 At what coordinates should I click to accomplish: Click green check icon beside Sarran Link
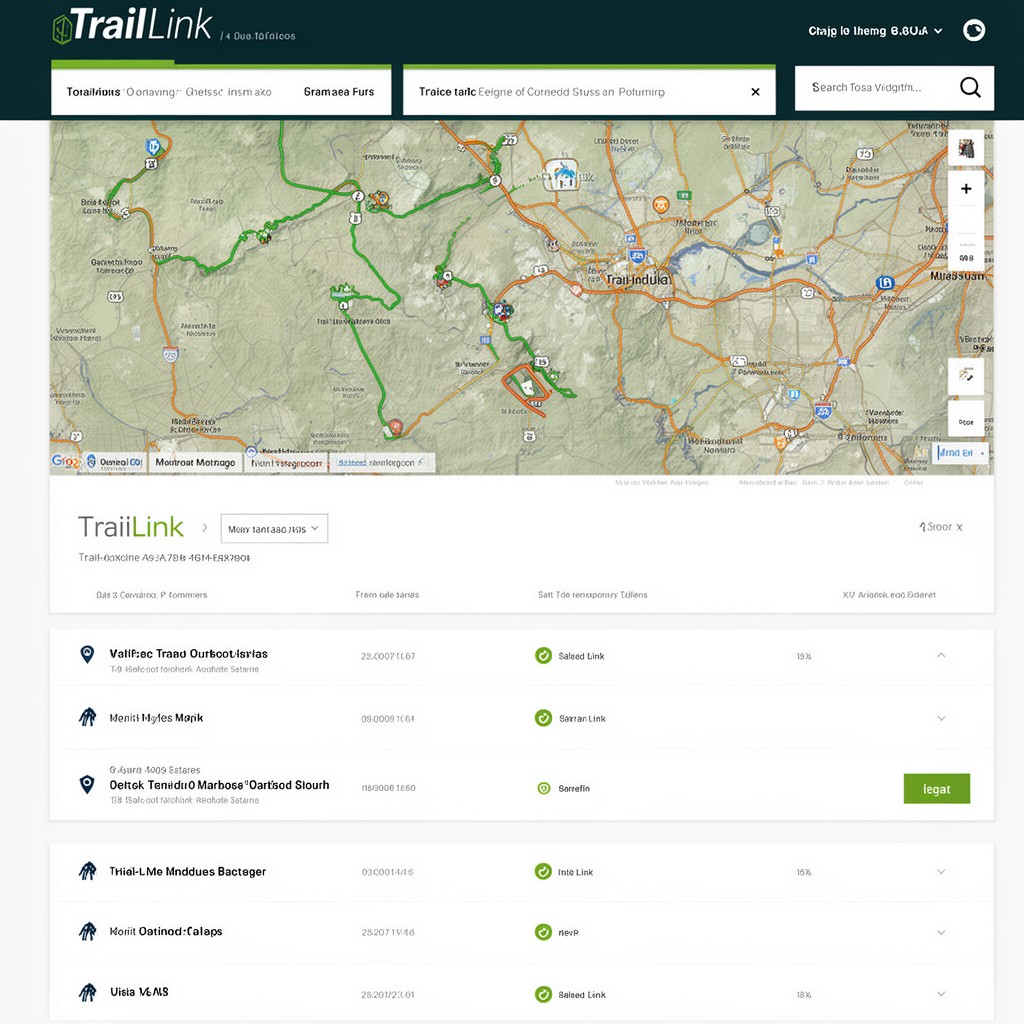click(543, 718)
